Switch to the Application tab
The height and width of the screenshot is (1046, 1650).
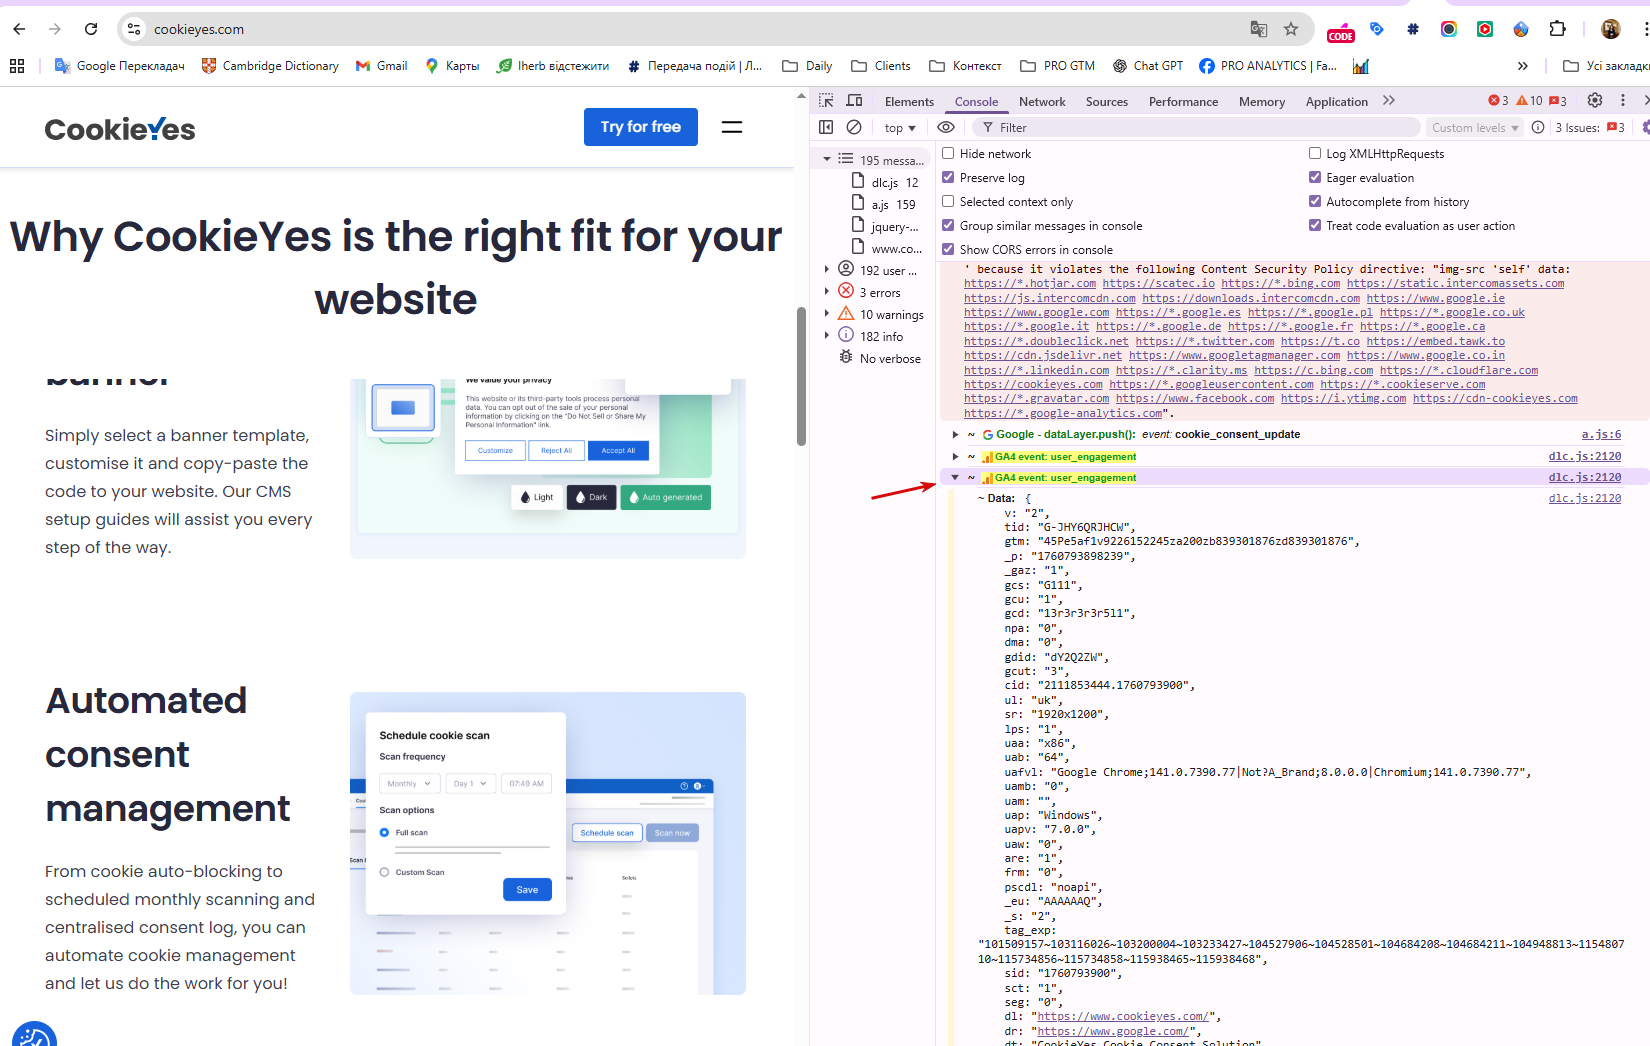click(1336, 102)
